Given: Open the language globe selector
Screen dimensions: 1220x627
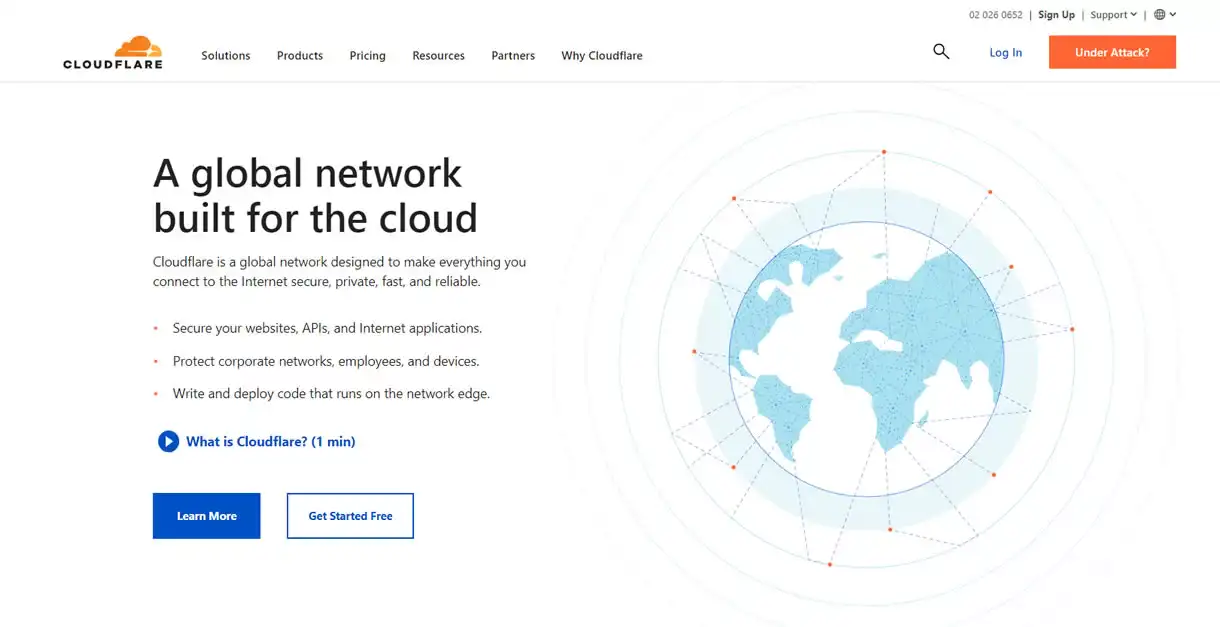Looking at the screenshot, I should point(1161,14).
